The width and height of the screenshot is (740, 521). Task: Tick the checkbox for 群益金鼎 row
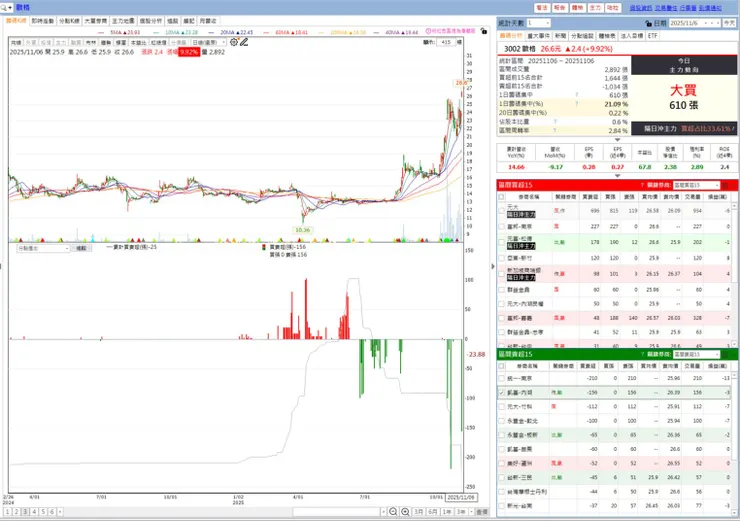501,290
